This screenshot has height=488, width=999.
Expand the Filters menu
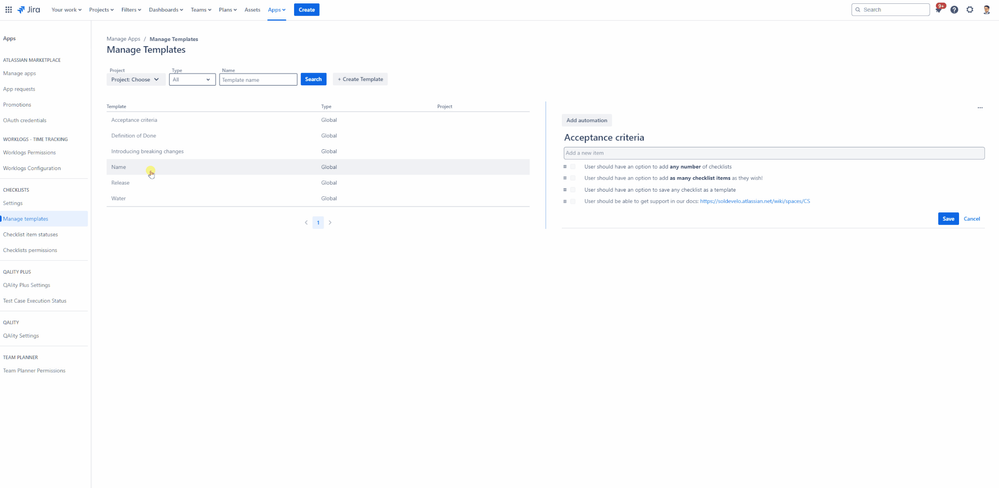131,10
